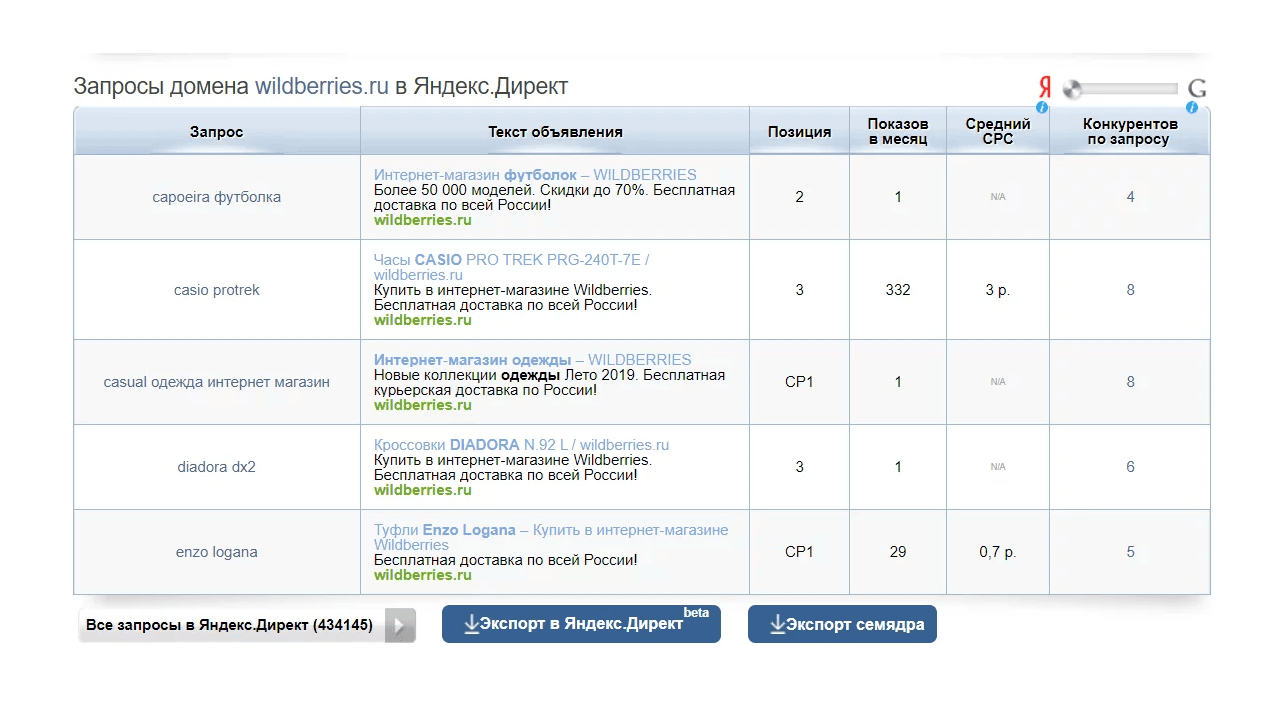Click green wildberries.ru link in diadora dx2 row
This screenshot has height=720, width=1280.
423,490
